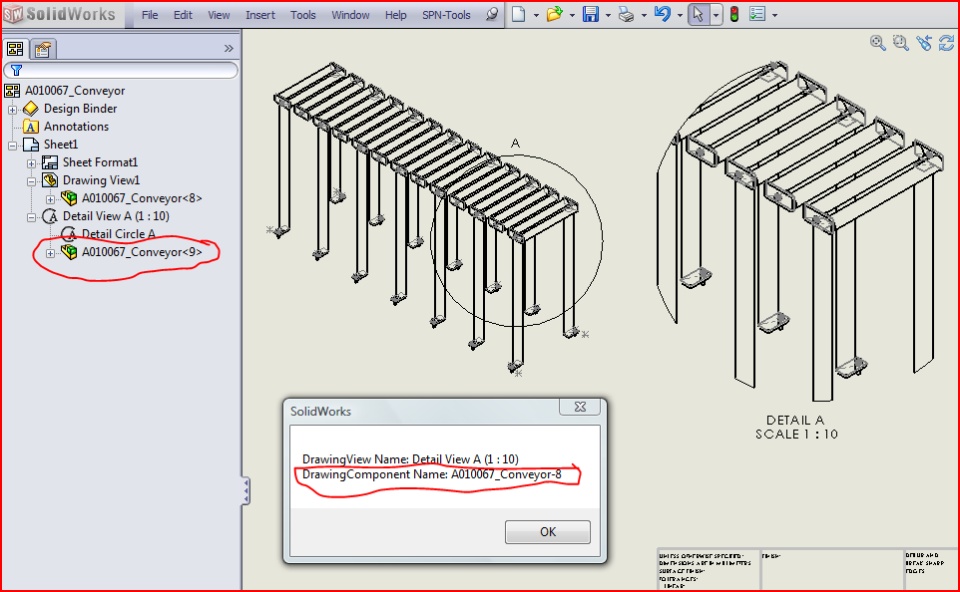This screenshot has width=960, height=592.
Task: Click the Rebuild traffic light icon
Action: (734, 14)
